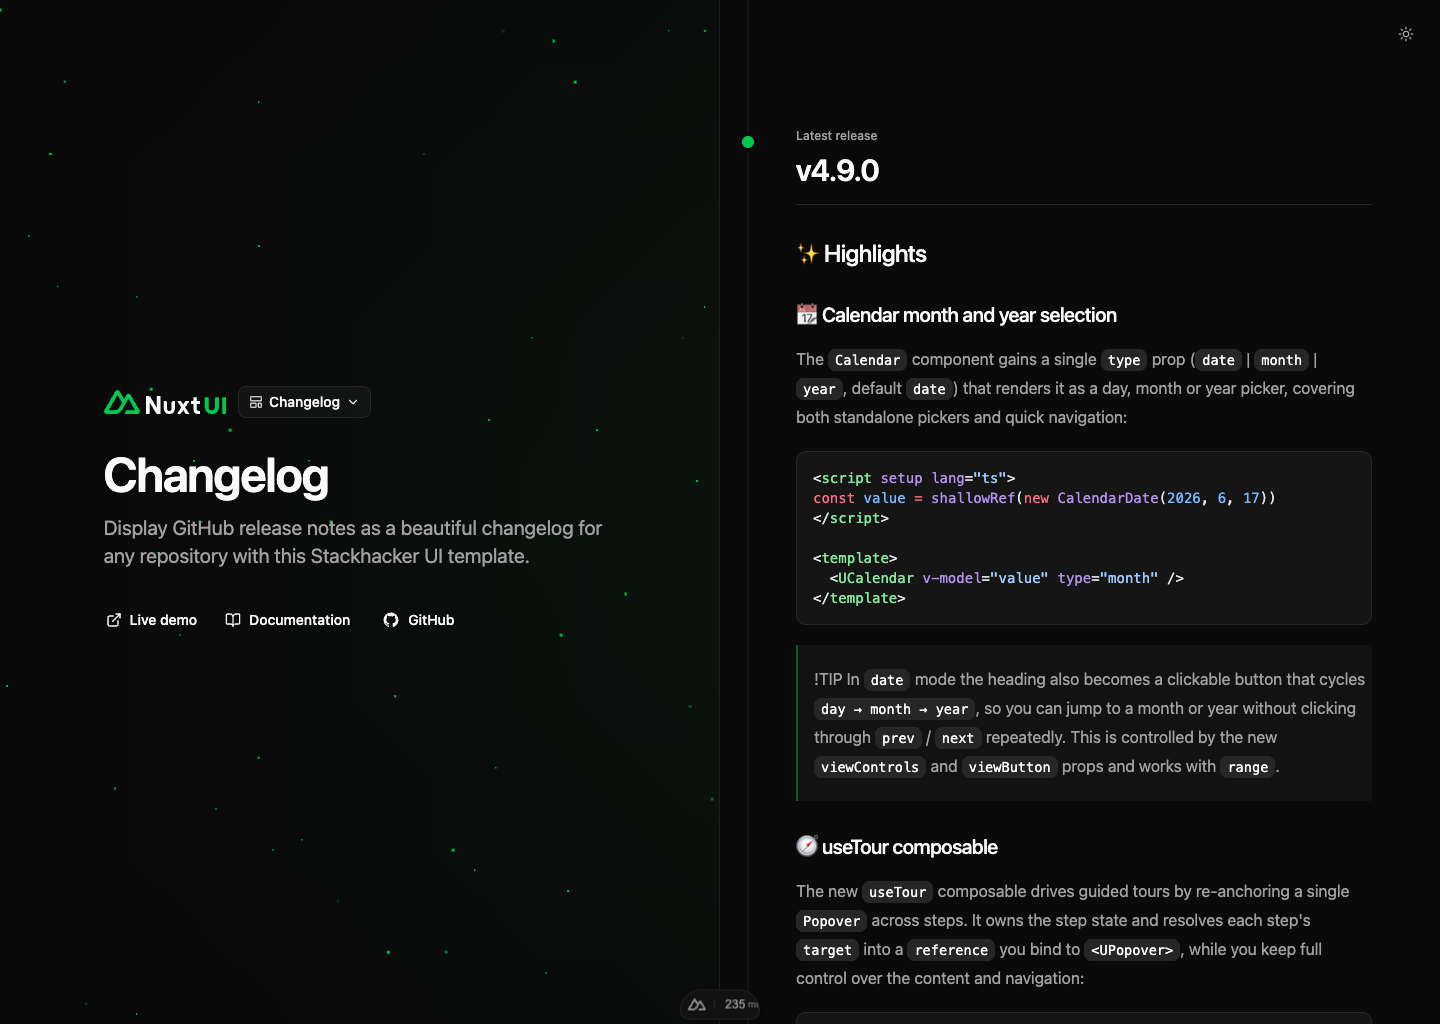Click the 'prev' inline code tag

[898, 738]
